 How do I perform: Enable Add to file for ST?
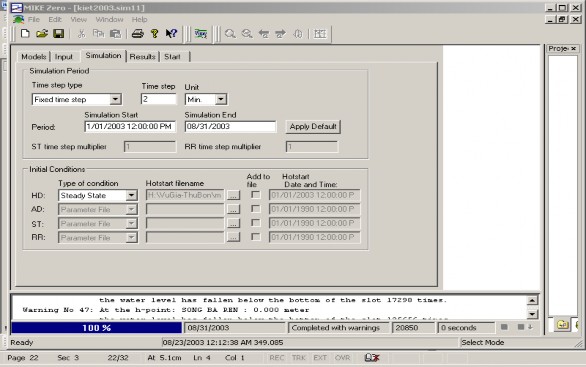pos(256,223)
